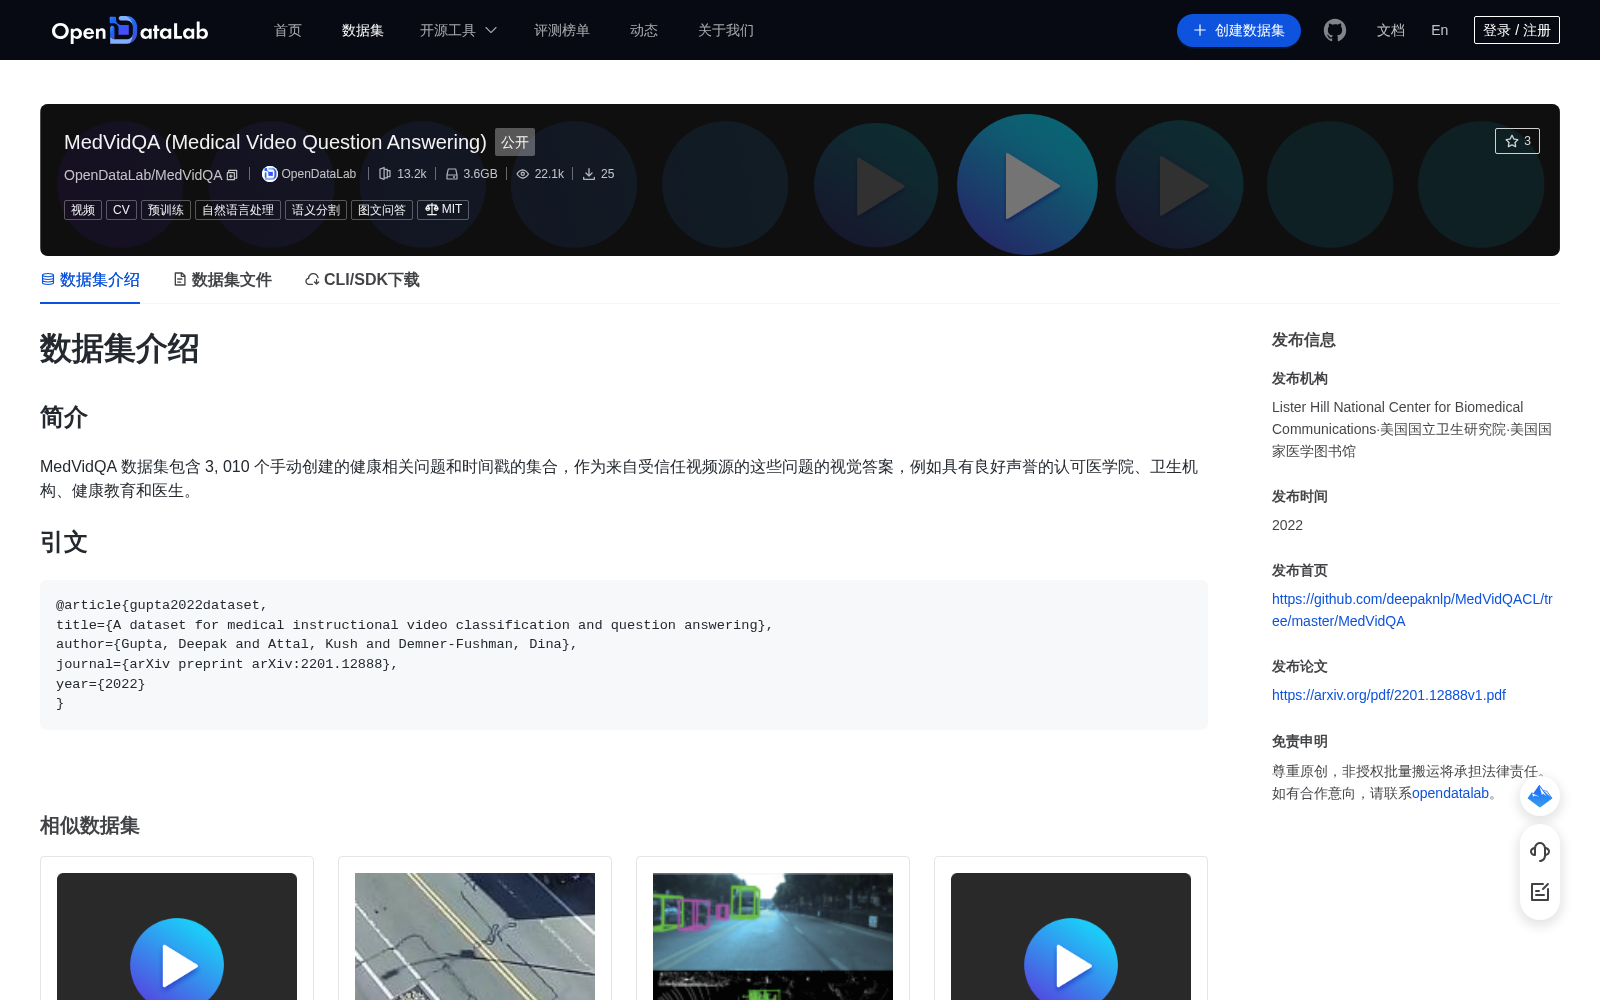Open 文档 link in header
1600x1000 pixels.
1391,30
